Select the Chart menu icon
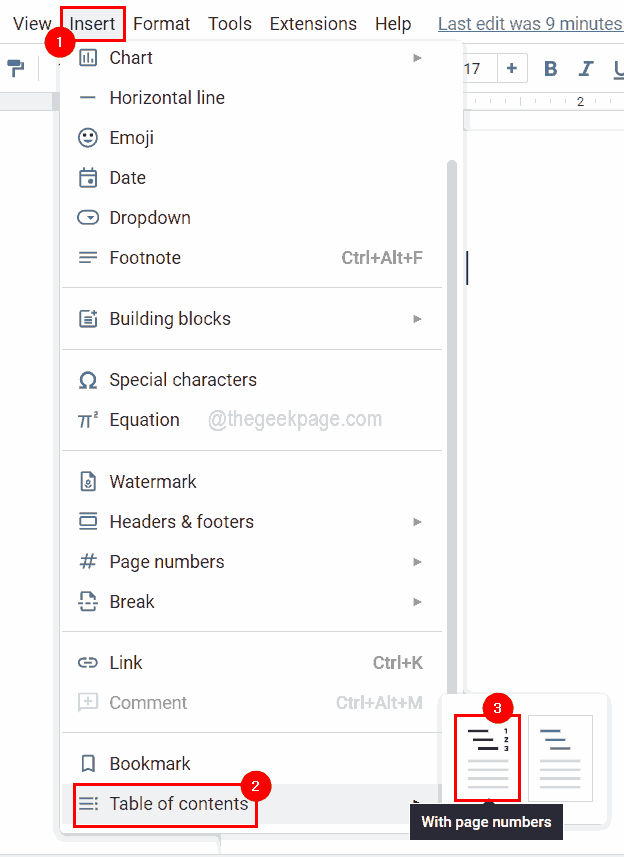 tap(89, 58)
